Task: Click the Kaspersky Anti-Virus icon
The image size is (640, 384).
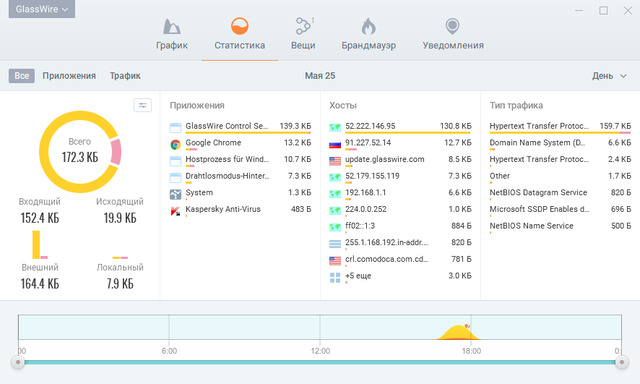Action: pyautogui.click(x=176, y=211)
